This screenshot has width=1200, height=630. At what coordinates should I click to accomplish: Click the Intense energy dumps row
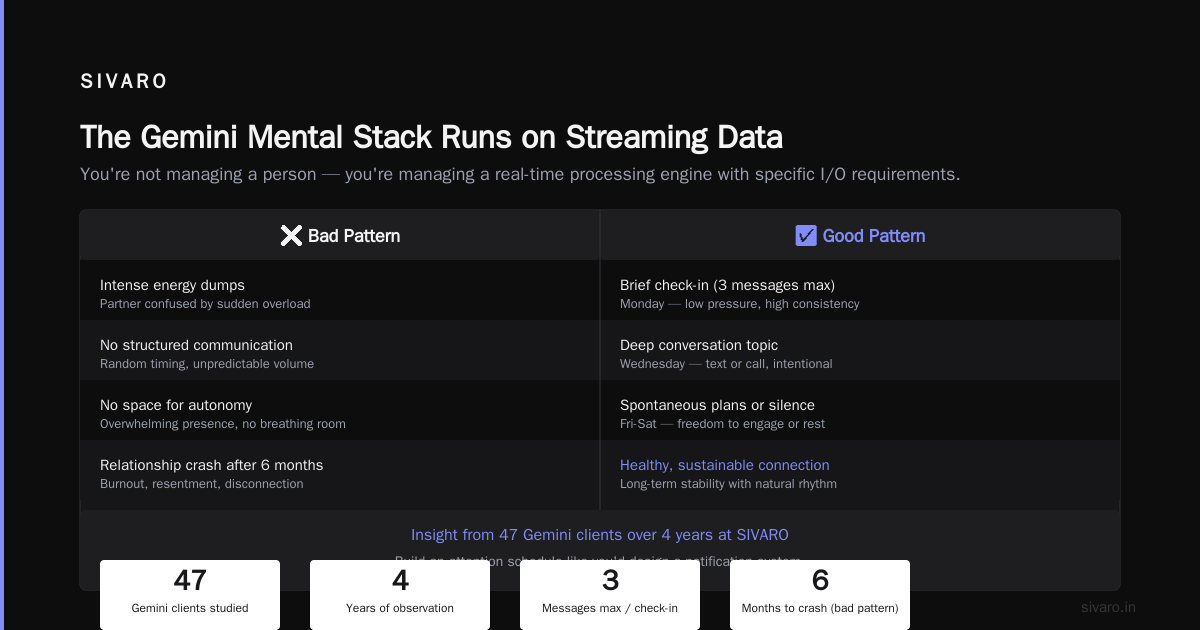340,290
